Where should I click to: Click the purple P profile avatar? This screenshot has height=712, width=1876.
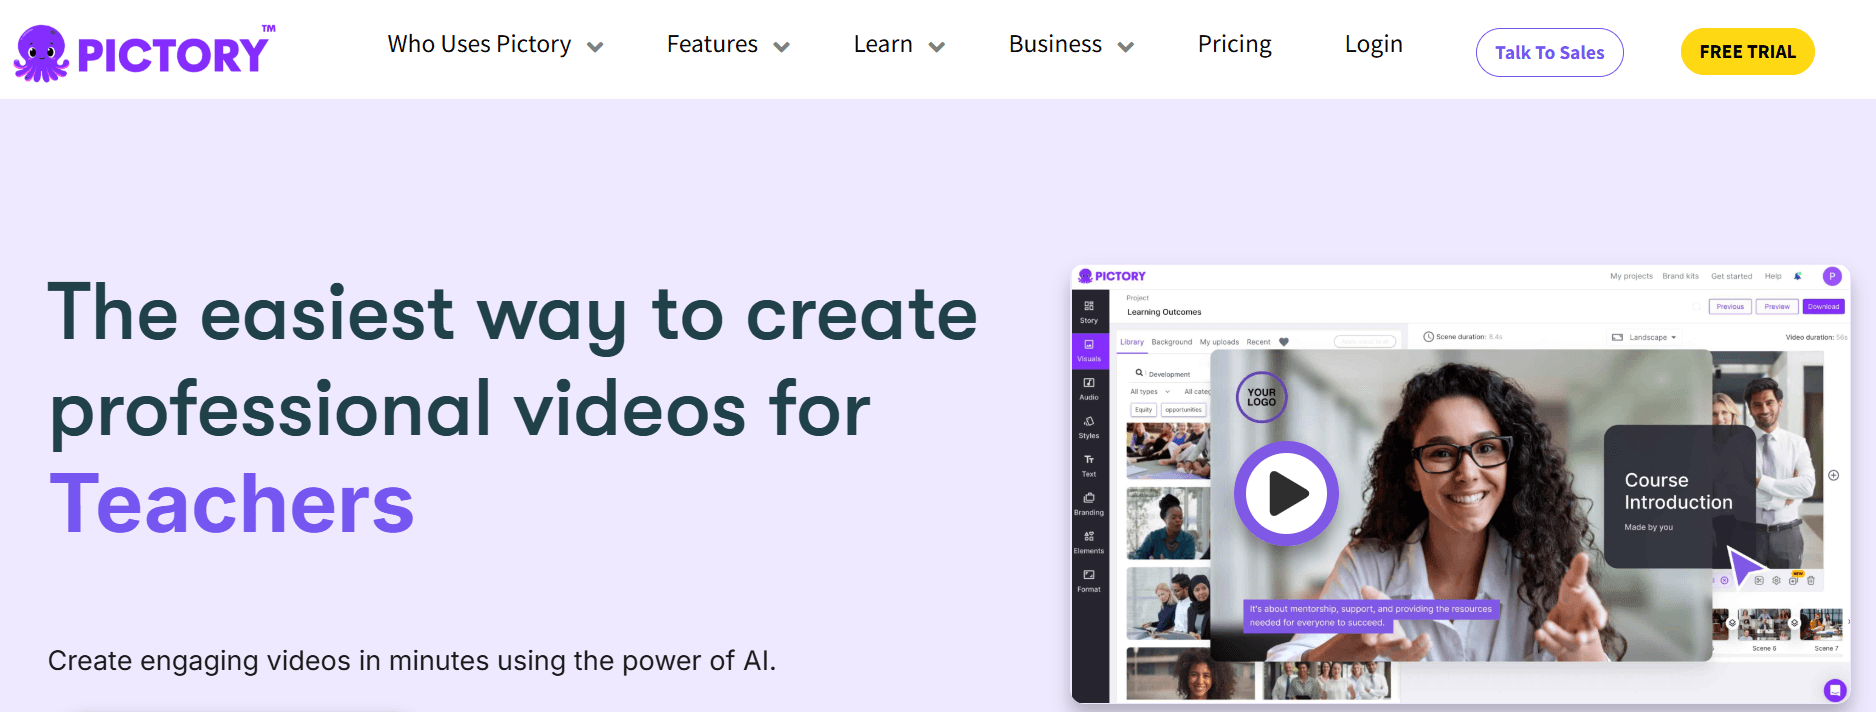(1832, 276)
